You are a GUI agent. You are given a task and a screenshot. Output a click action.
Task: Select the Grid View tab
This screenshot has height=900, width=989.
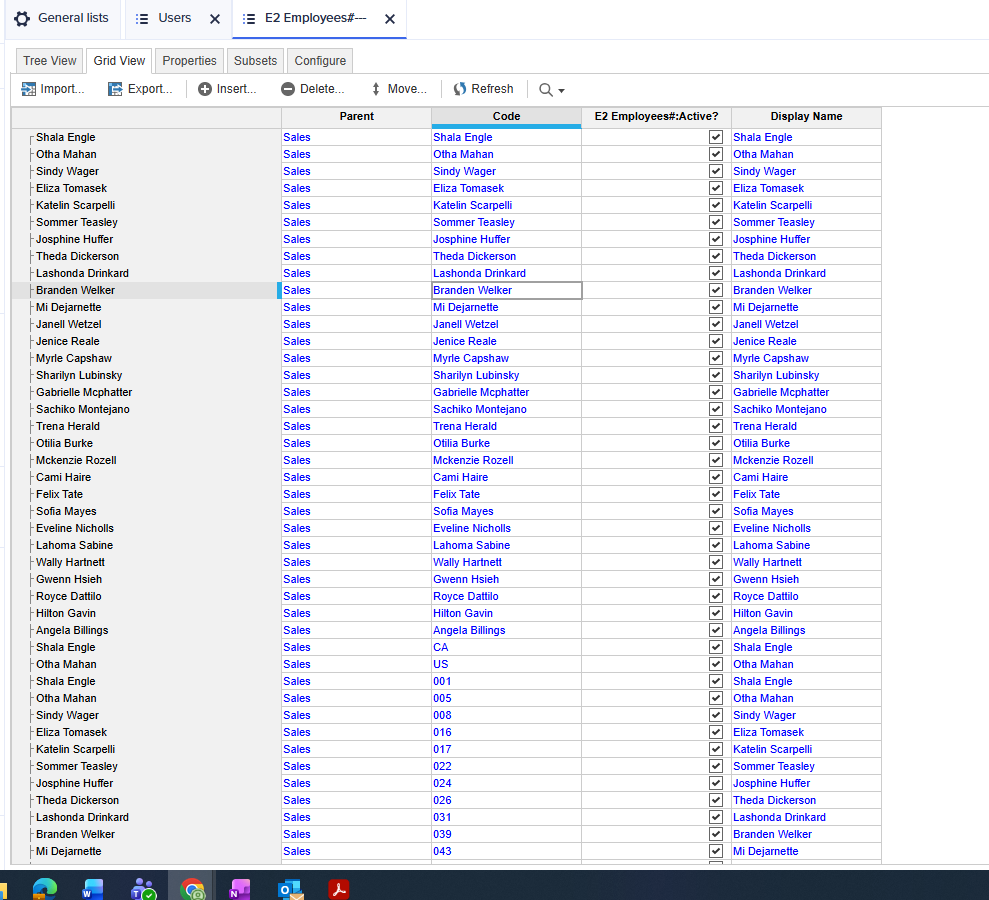(x=119, y=61)
